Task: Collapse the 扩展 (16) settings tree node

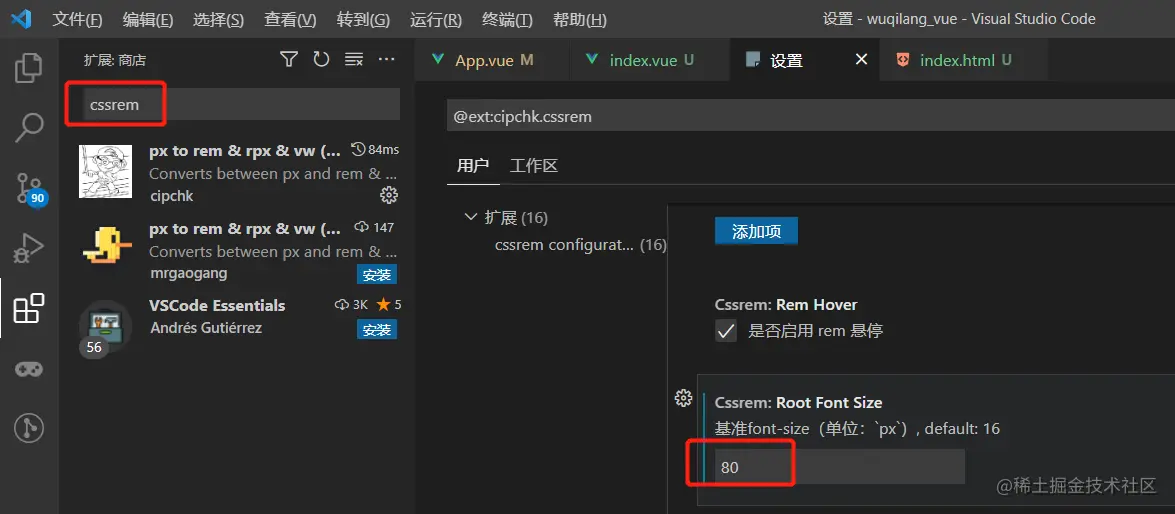Action: pyautogui.click(x=471, y=217)
